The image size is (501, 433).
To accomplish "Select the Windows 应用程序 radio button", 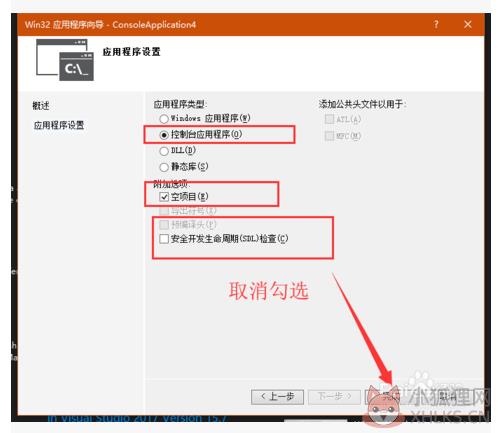I will [164, 119].
